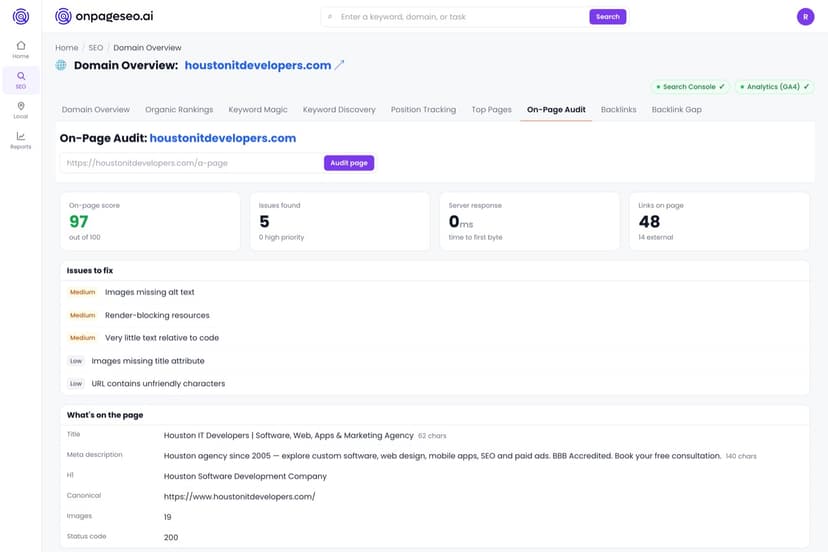Open the Reports chart sidebar icon
Viewport: 828px width, 552px height.
pos(21,140)
